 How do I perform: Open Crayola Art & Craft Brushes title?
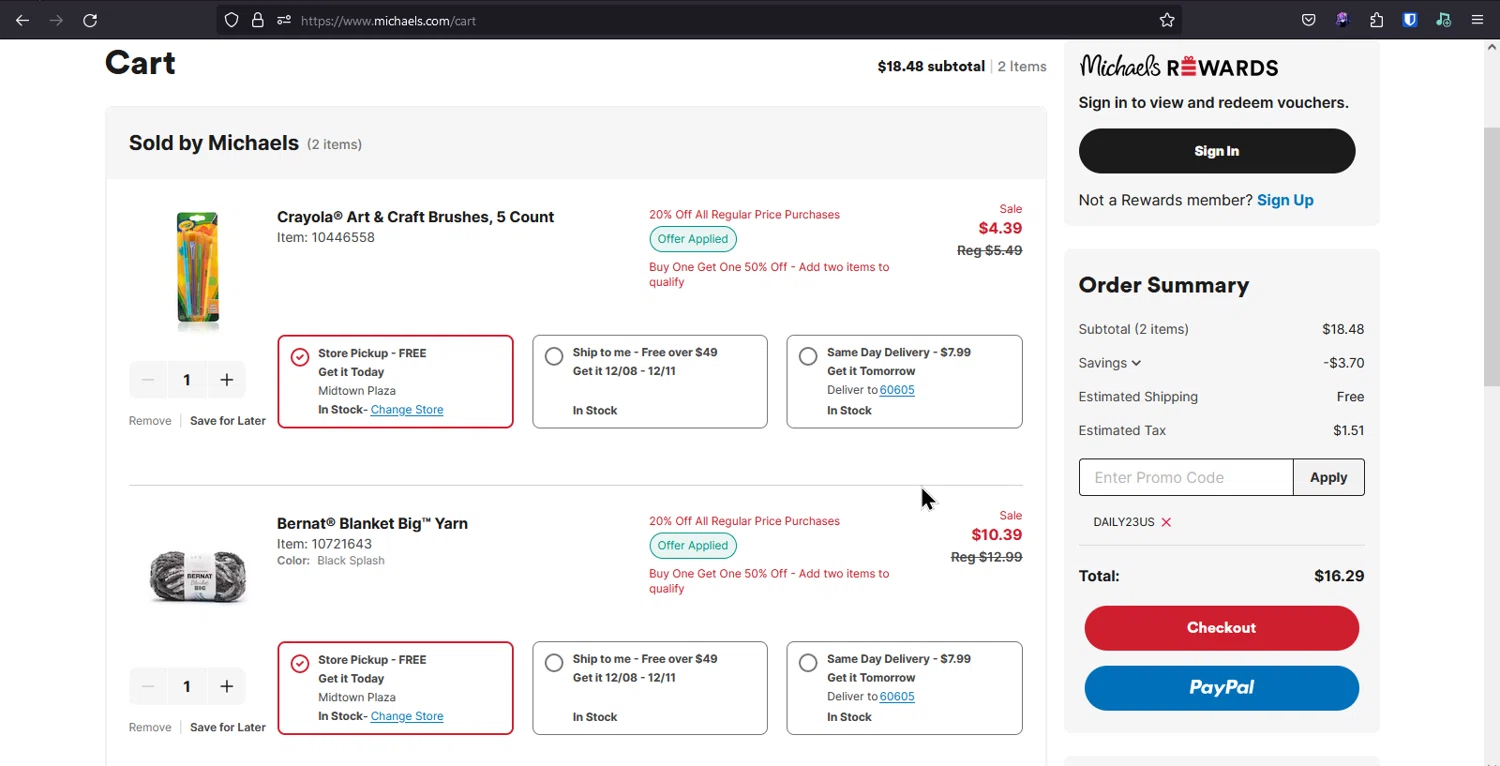(x=415, y=217)
